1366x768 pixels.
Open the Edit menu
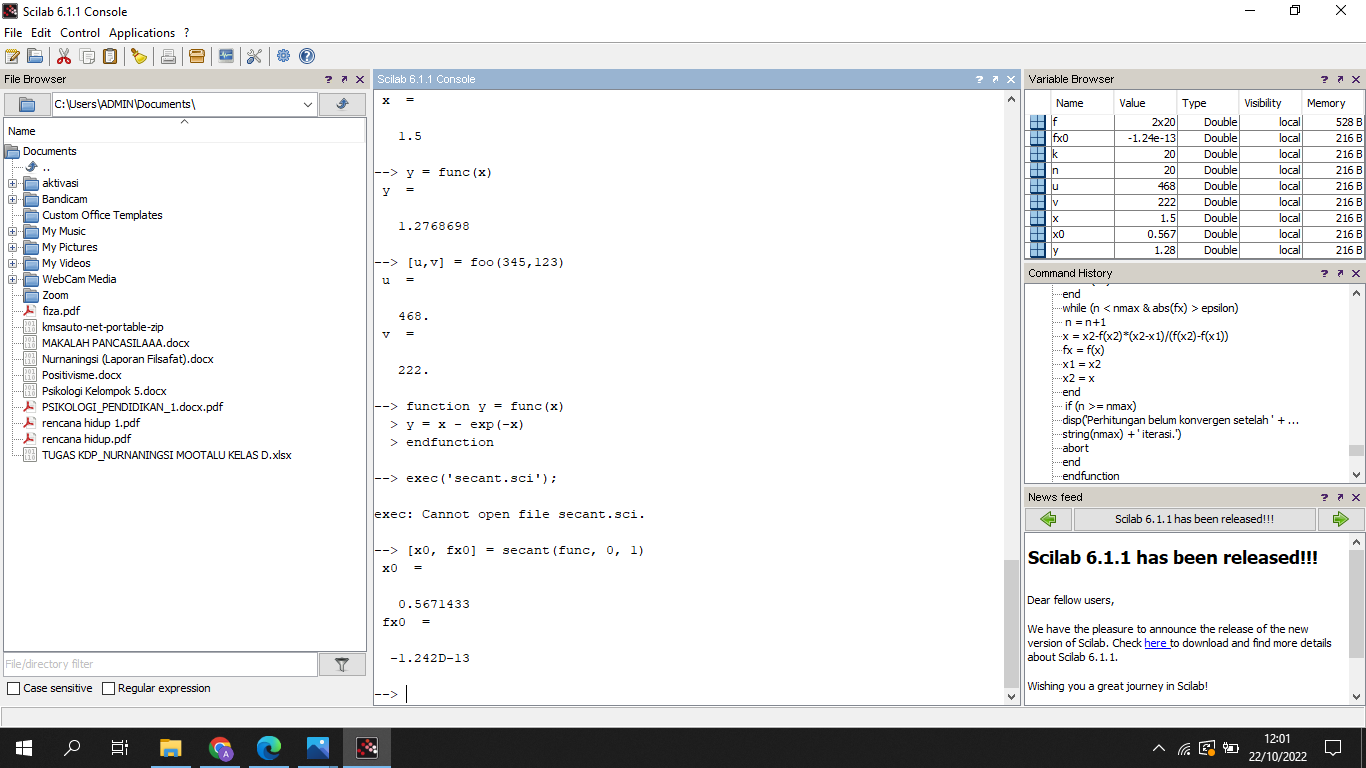pyautogui.click(x=41, y=33)
